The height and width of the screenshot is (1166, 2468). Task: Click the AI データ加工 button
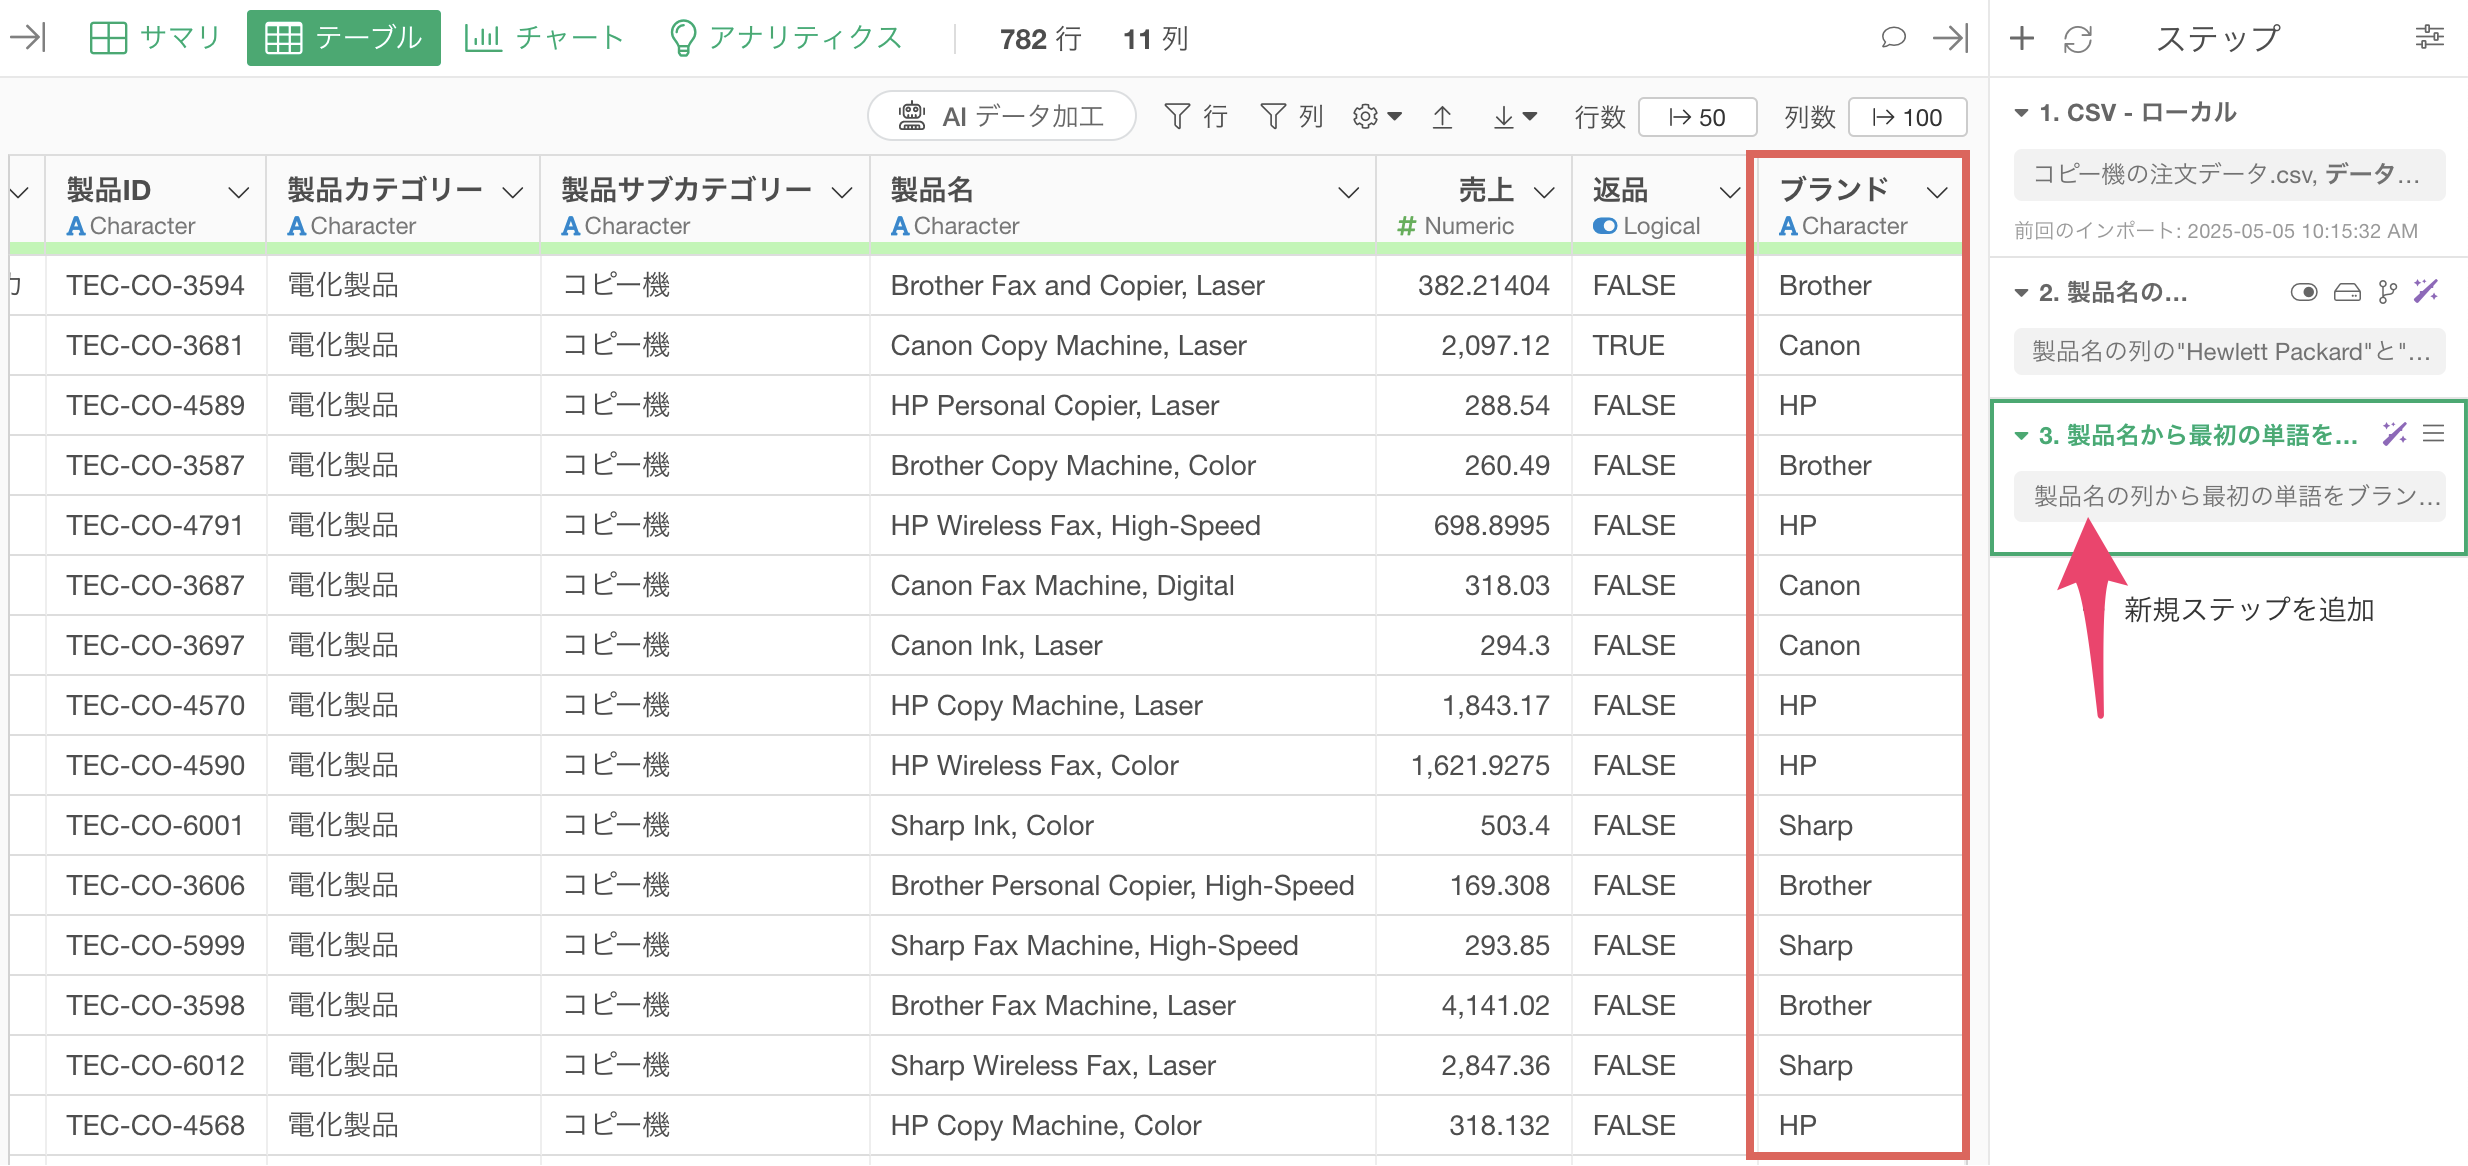click(1002, 117)
